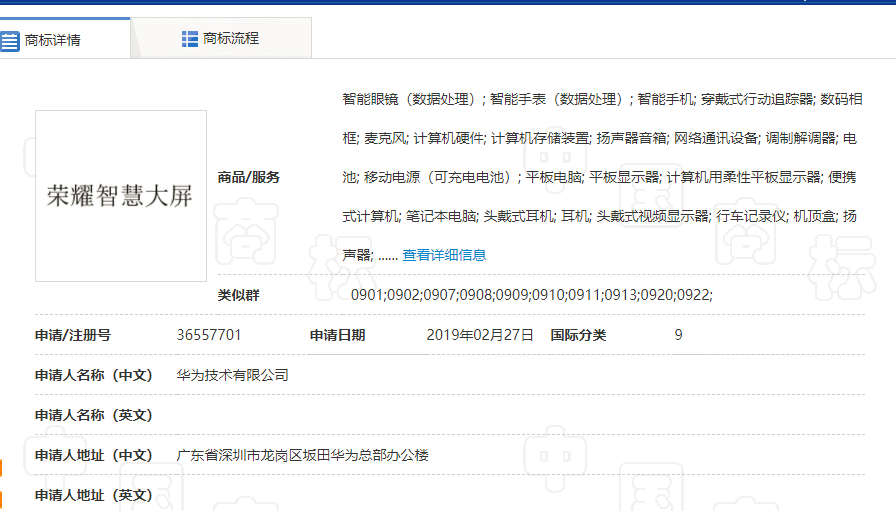Screen dimensions: 896x511
Task: Click the goods text starting 智能眼镜（数据处理）
Action: 602,99
